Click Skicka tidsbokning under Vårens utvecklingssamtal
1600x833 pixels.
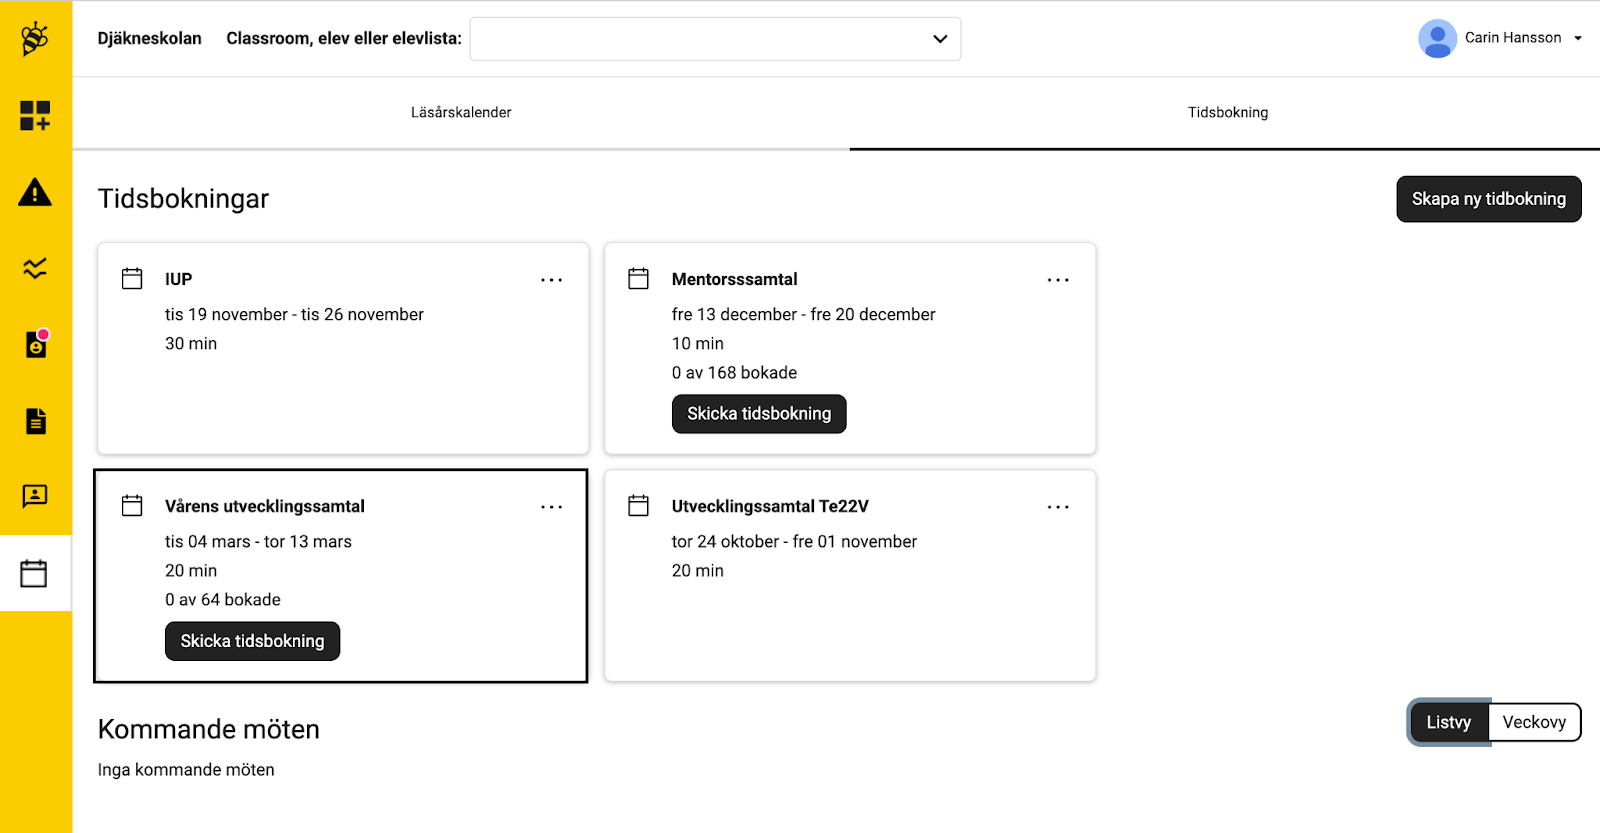pyautogui.click(x=252, y=641)
